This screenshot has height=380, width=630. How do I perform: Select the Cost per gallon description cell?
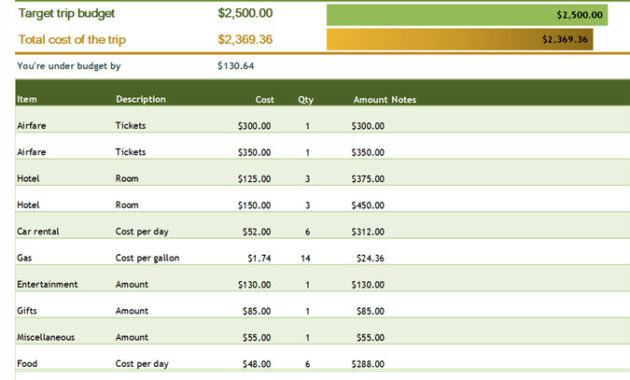coord(147,258)
